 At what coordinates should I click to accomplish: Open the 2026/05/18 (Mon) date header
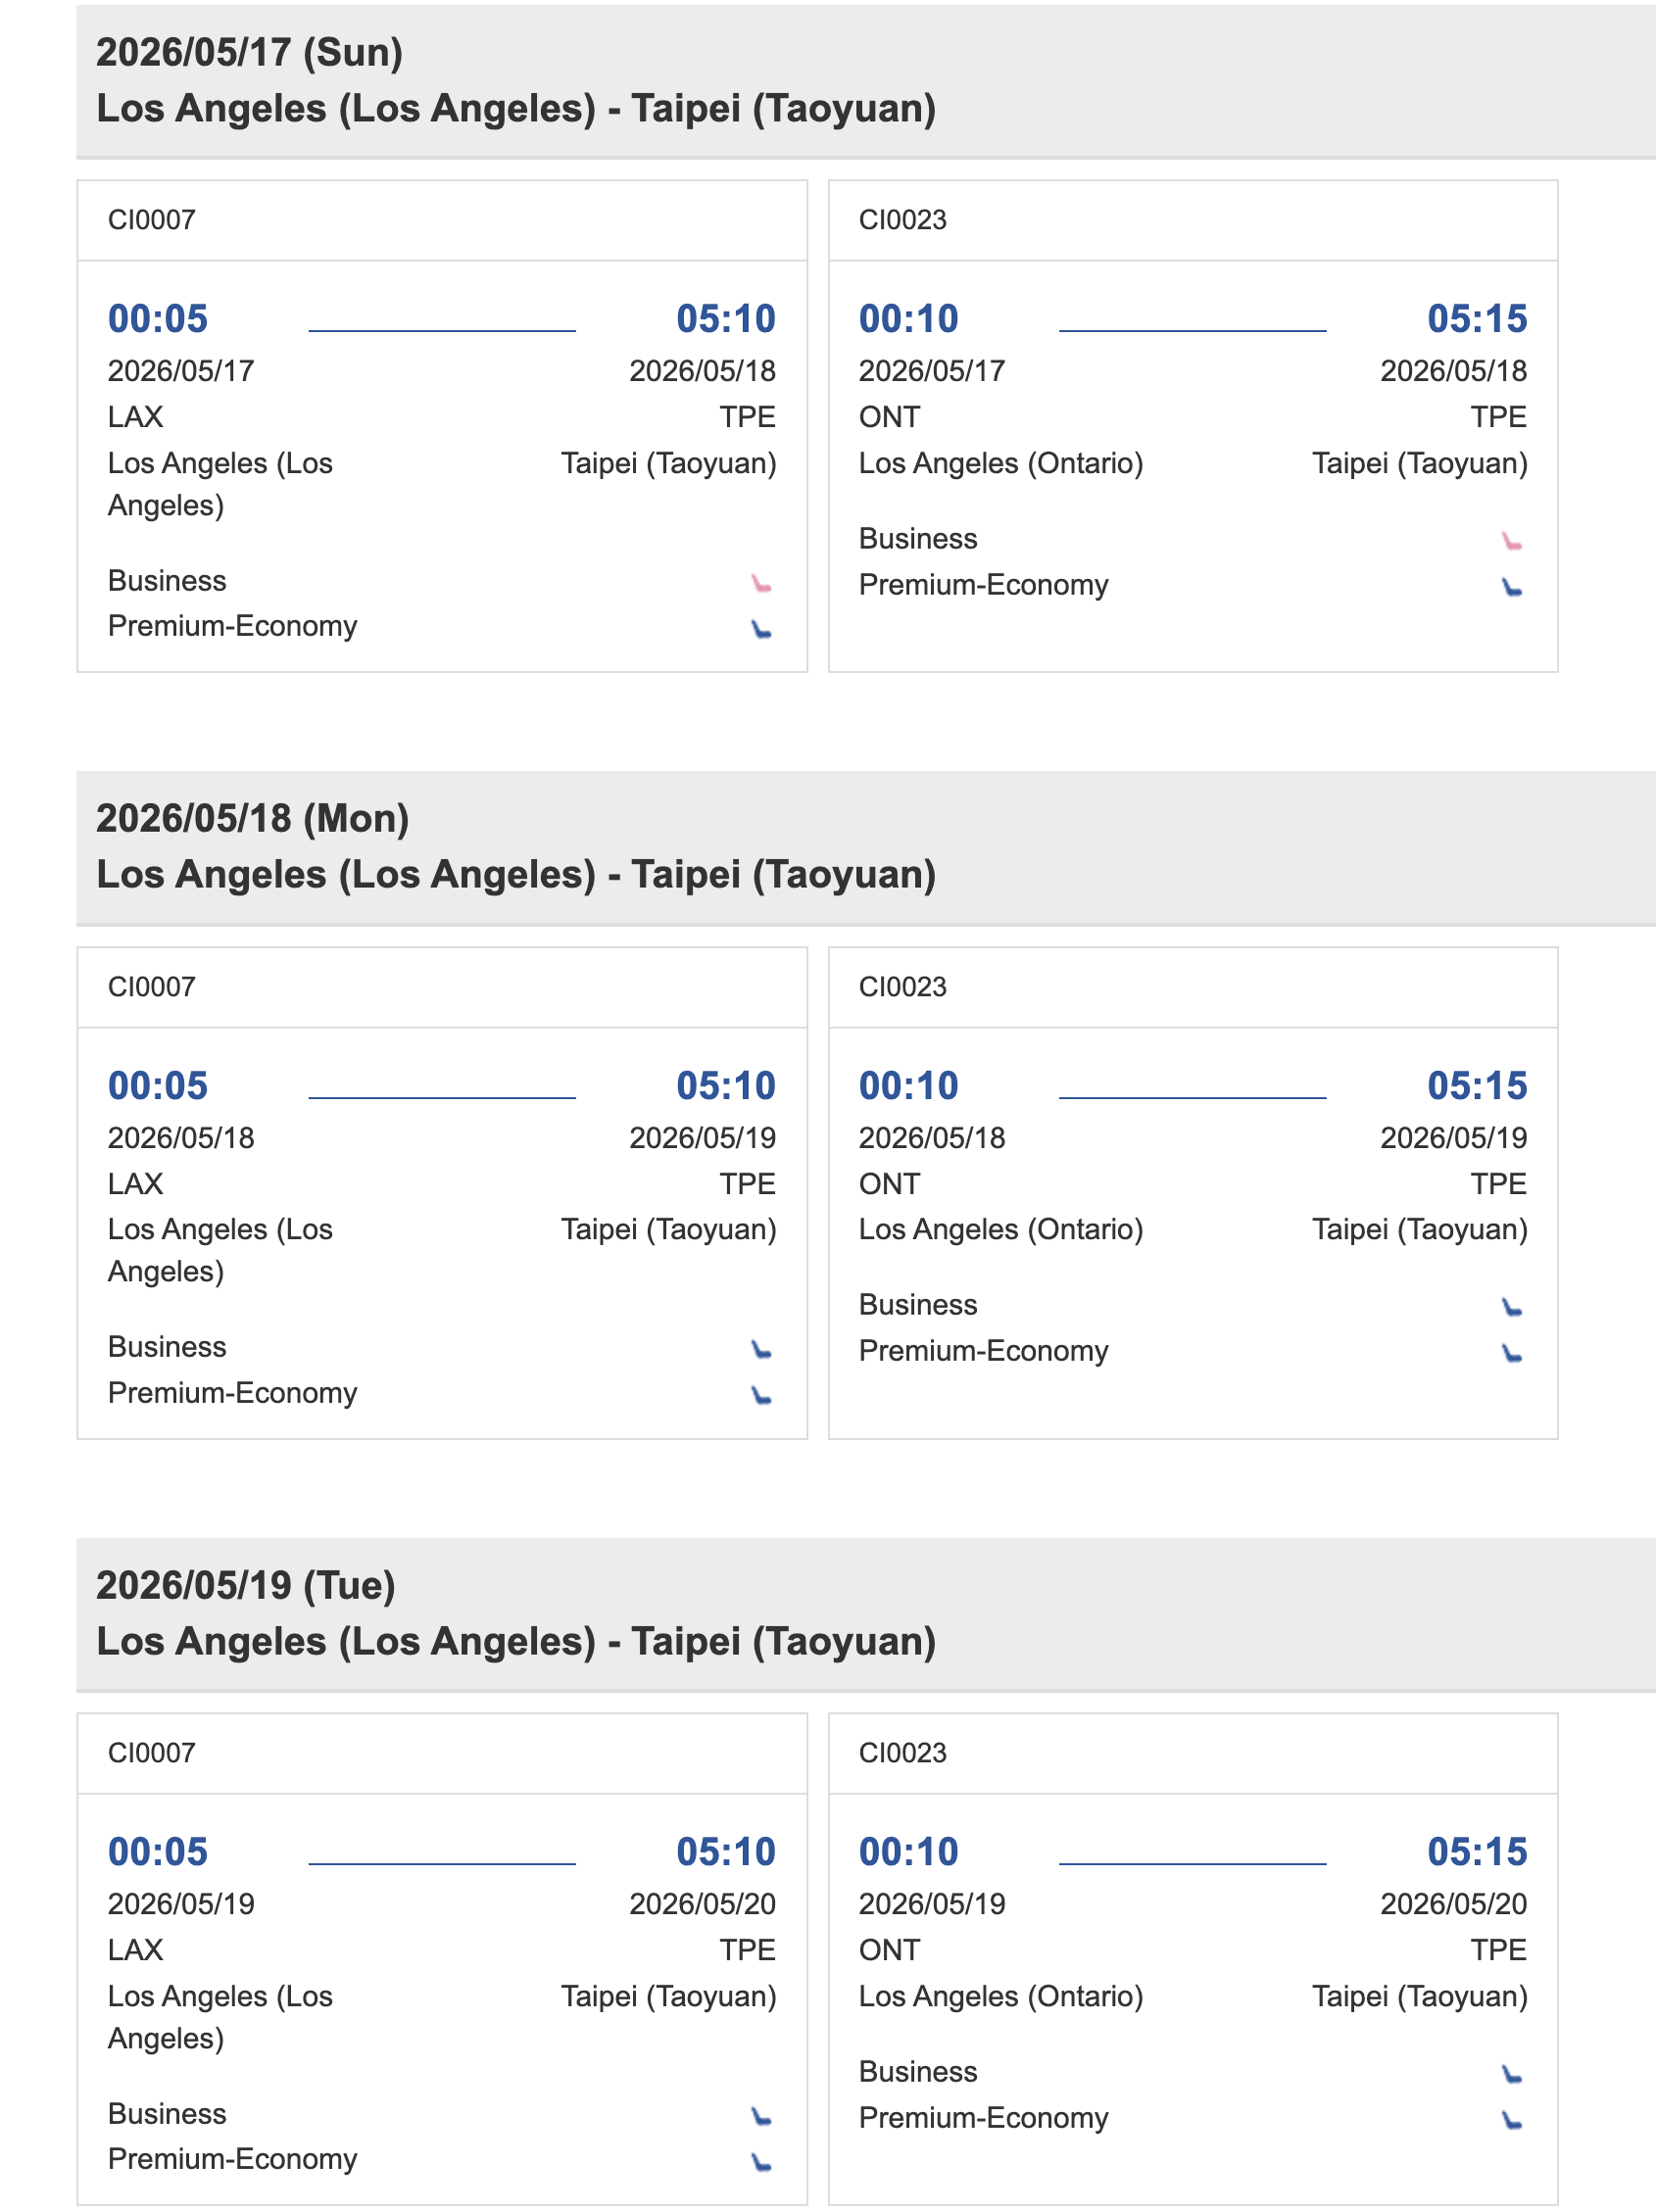pyautogui.click(x=253, y=818)
